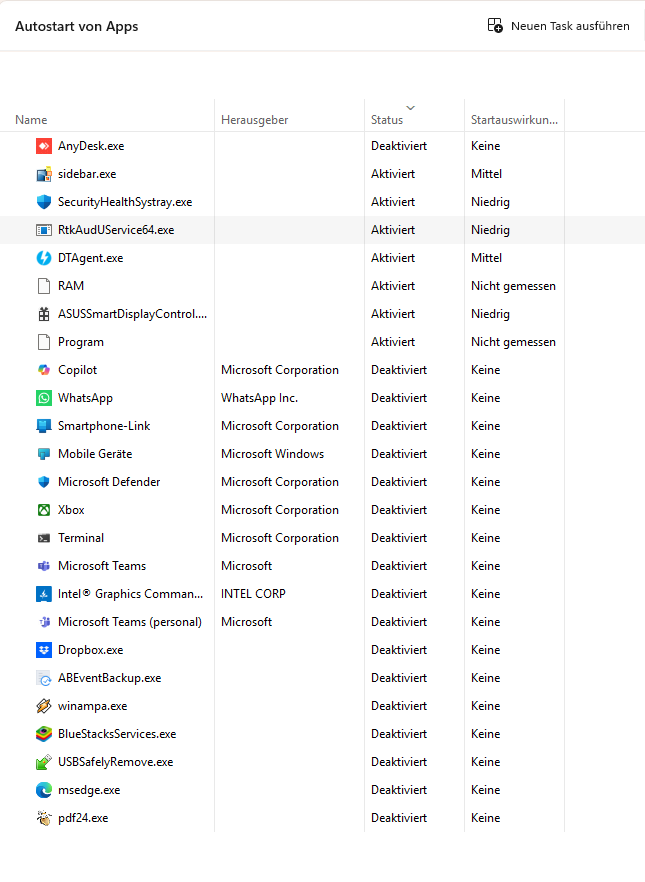Run a new task via Neuen Task ausführen
645x882 pixels.
click(558, 26)
